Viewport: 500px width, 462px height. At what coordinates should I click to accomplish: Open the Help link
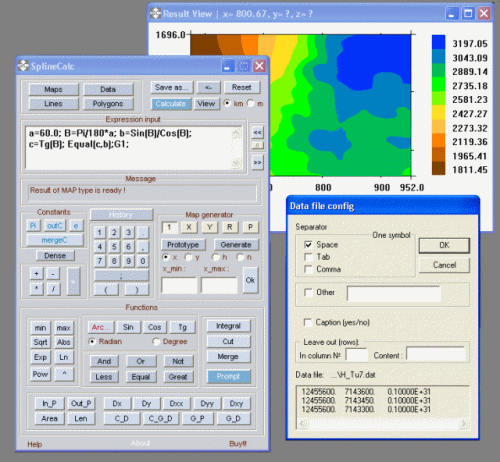[x=35, y=444]
